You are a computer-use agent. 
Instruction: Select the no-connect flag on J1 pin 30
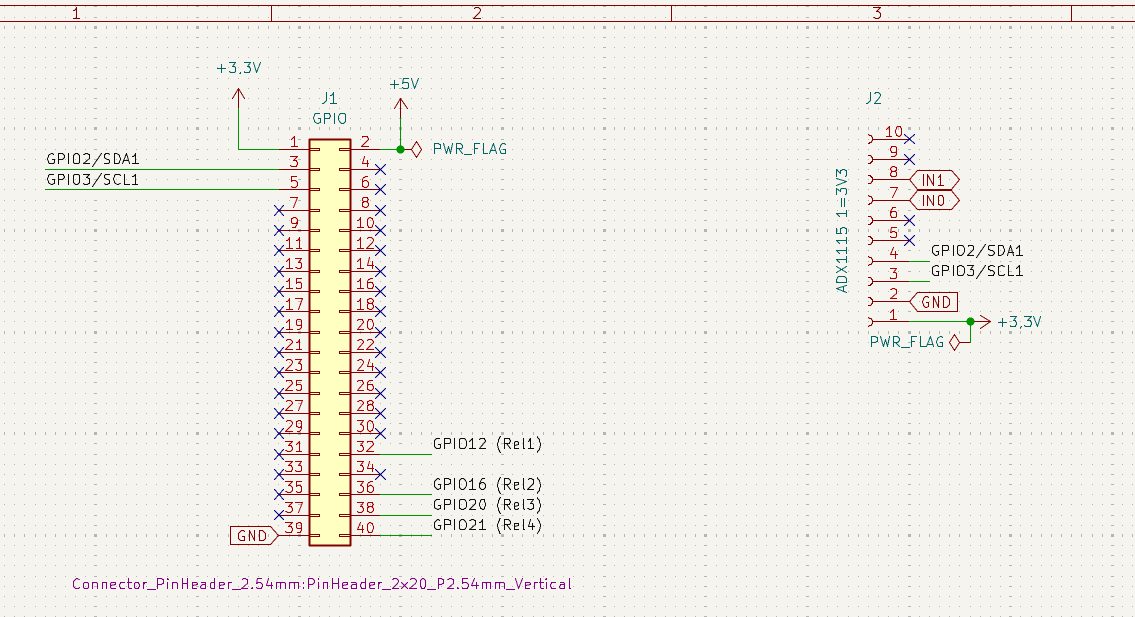click(x=381, y=434)
